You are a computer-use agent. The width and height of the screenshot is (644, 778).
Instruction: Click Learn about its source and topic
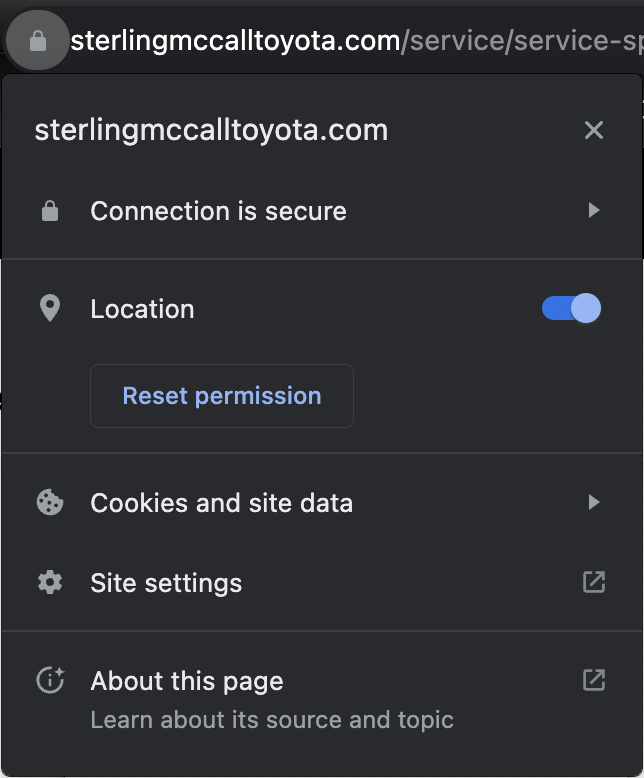coord(272,720)
